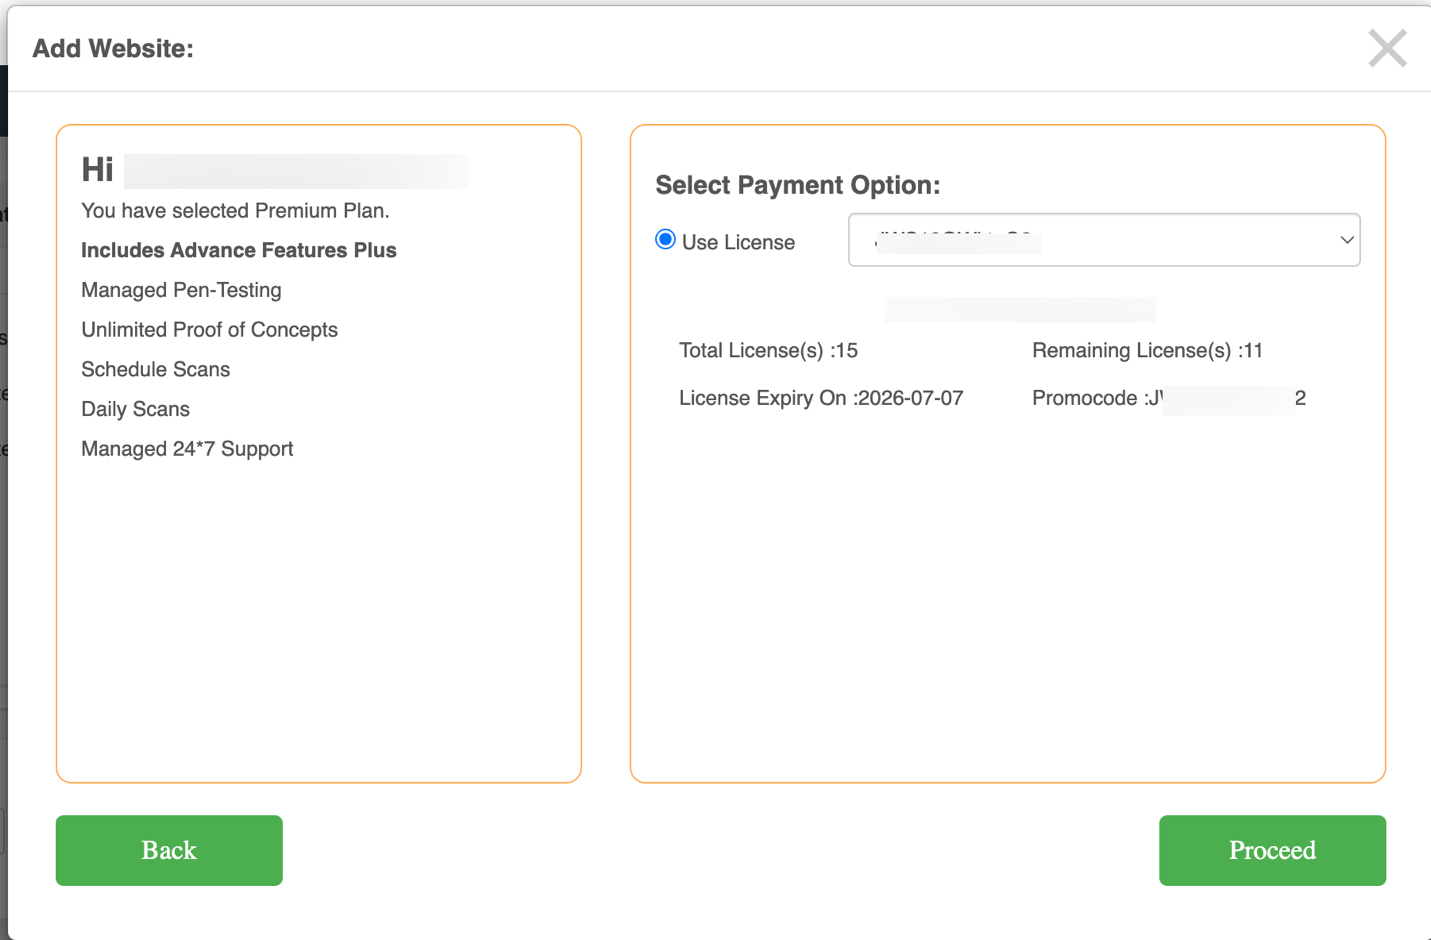Click the Remaining License(s) :11 label
This screenshot has height=940, width=1431.
pos(1147,350)
